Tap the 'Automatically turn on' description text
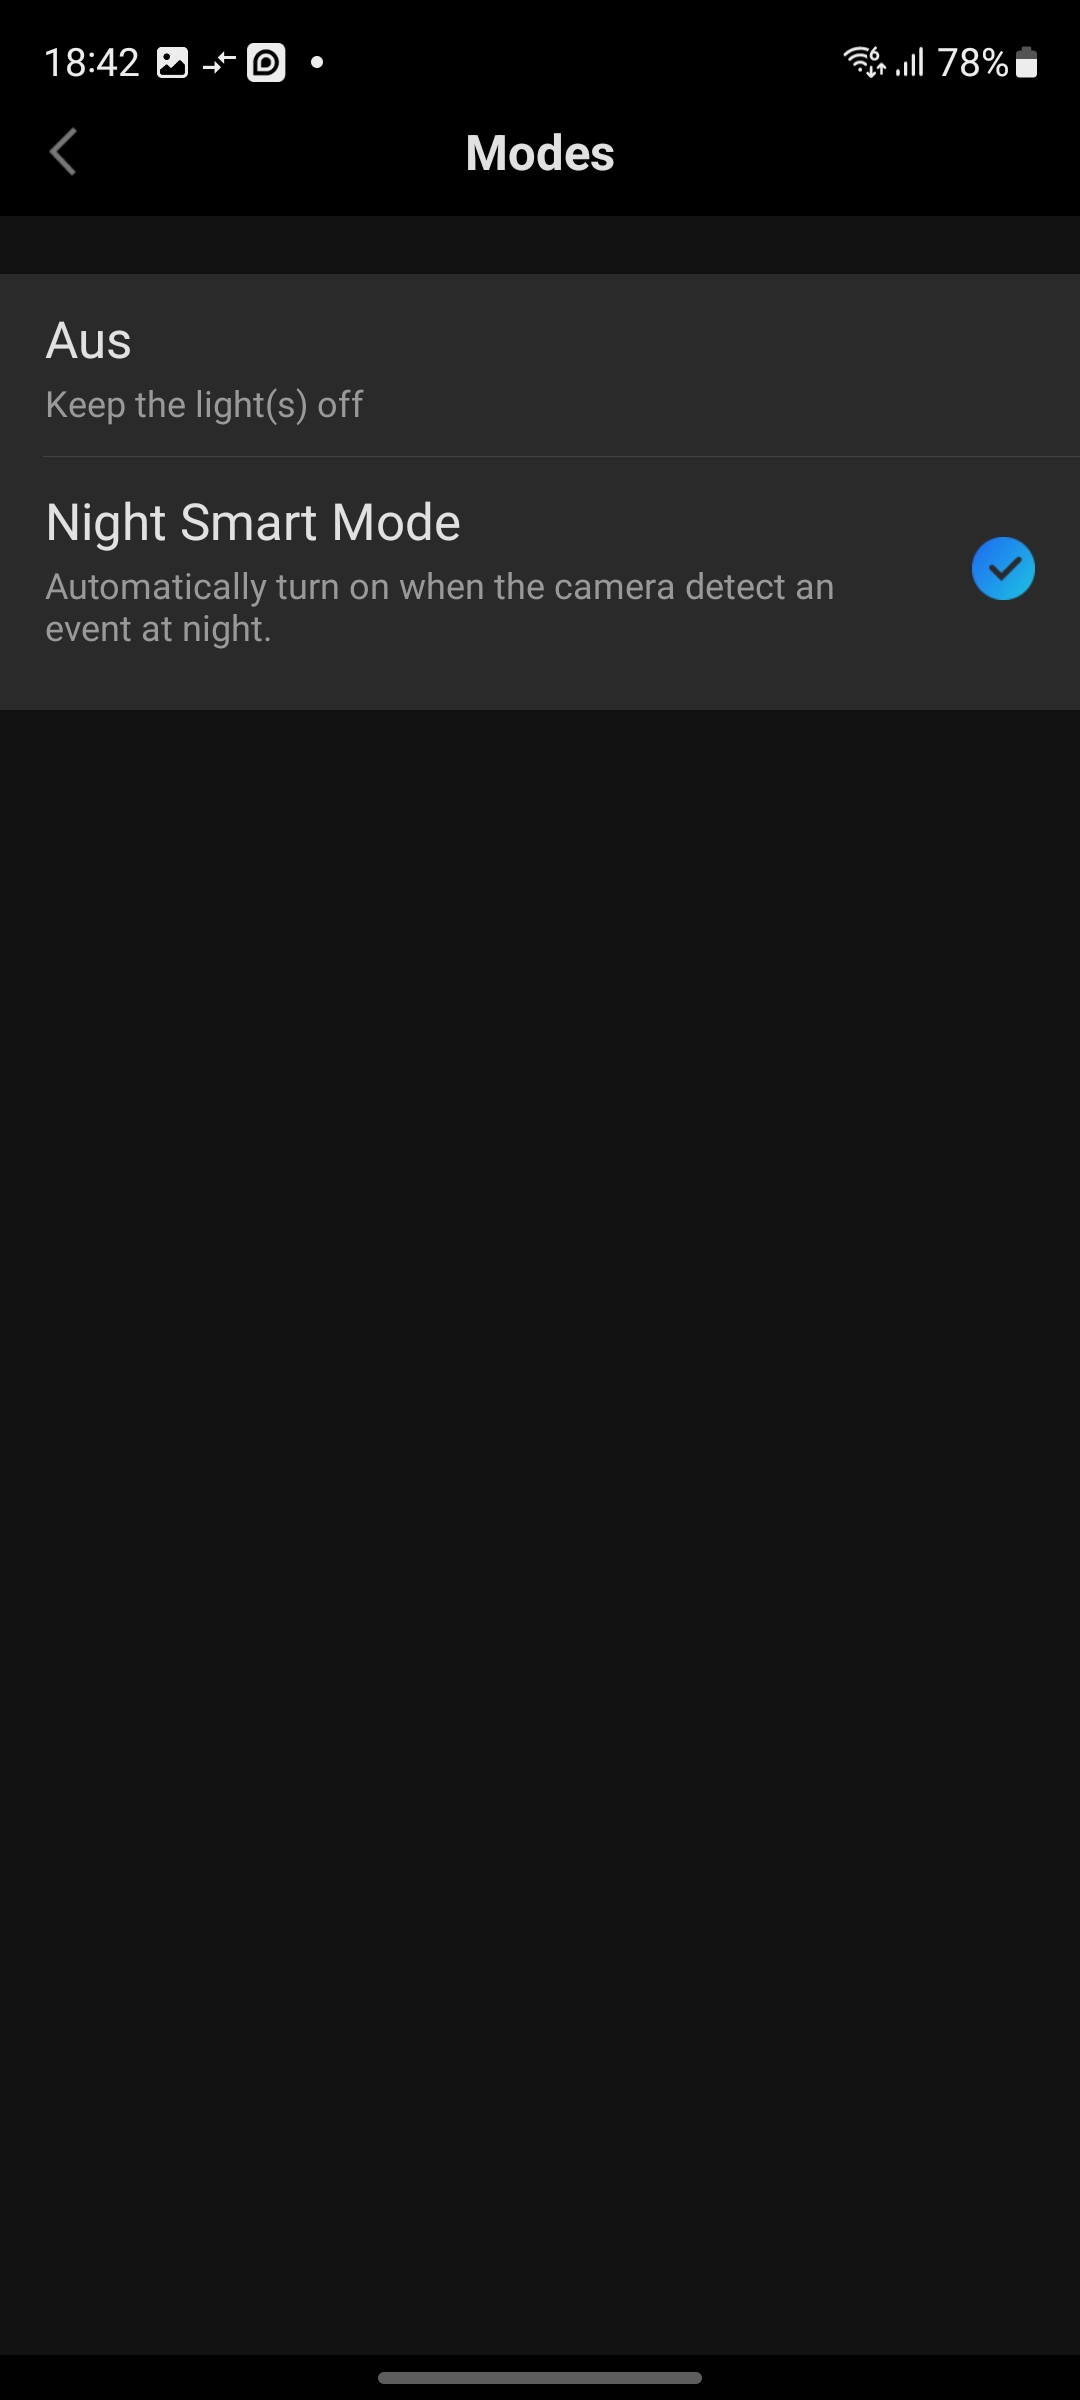1080x2400 pixels. [440, 607]
